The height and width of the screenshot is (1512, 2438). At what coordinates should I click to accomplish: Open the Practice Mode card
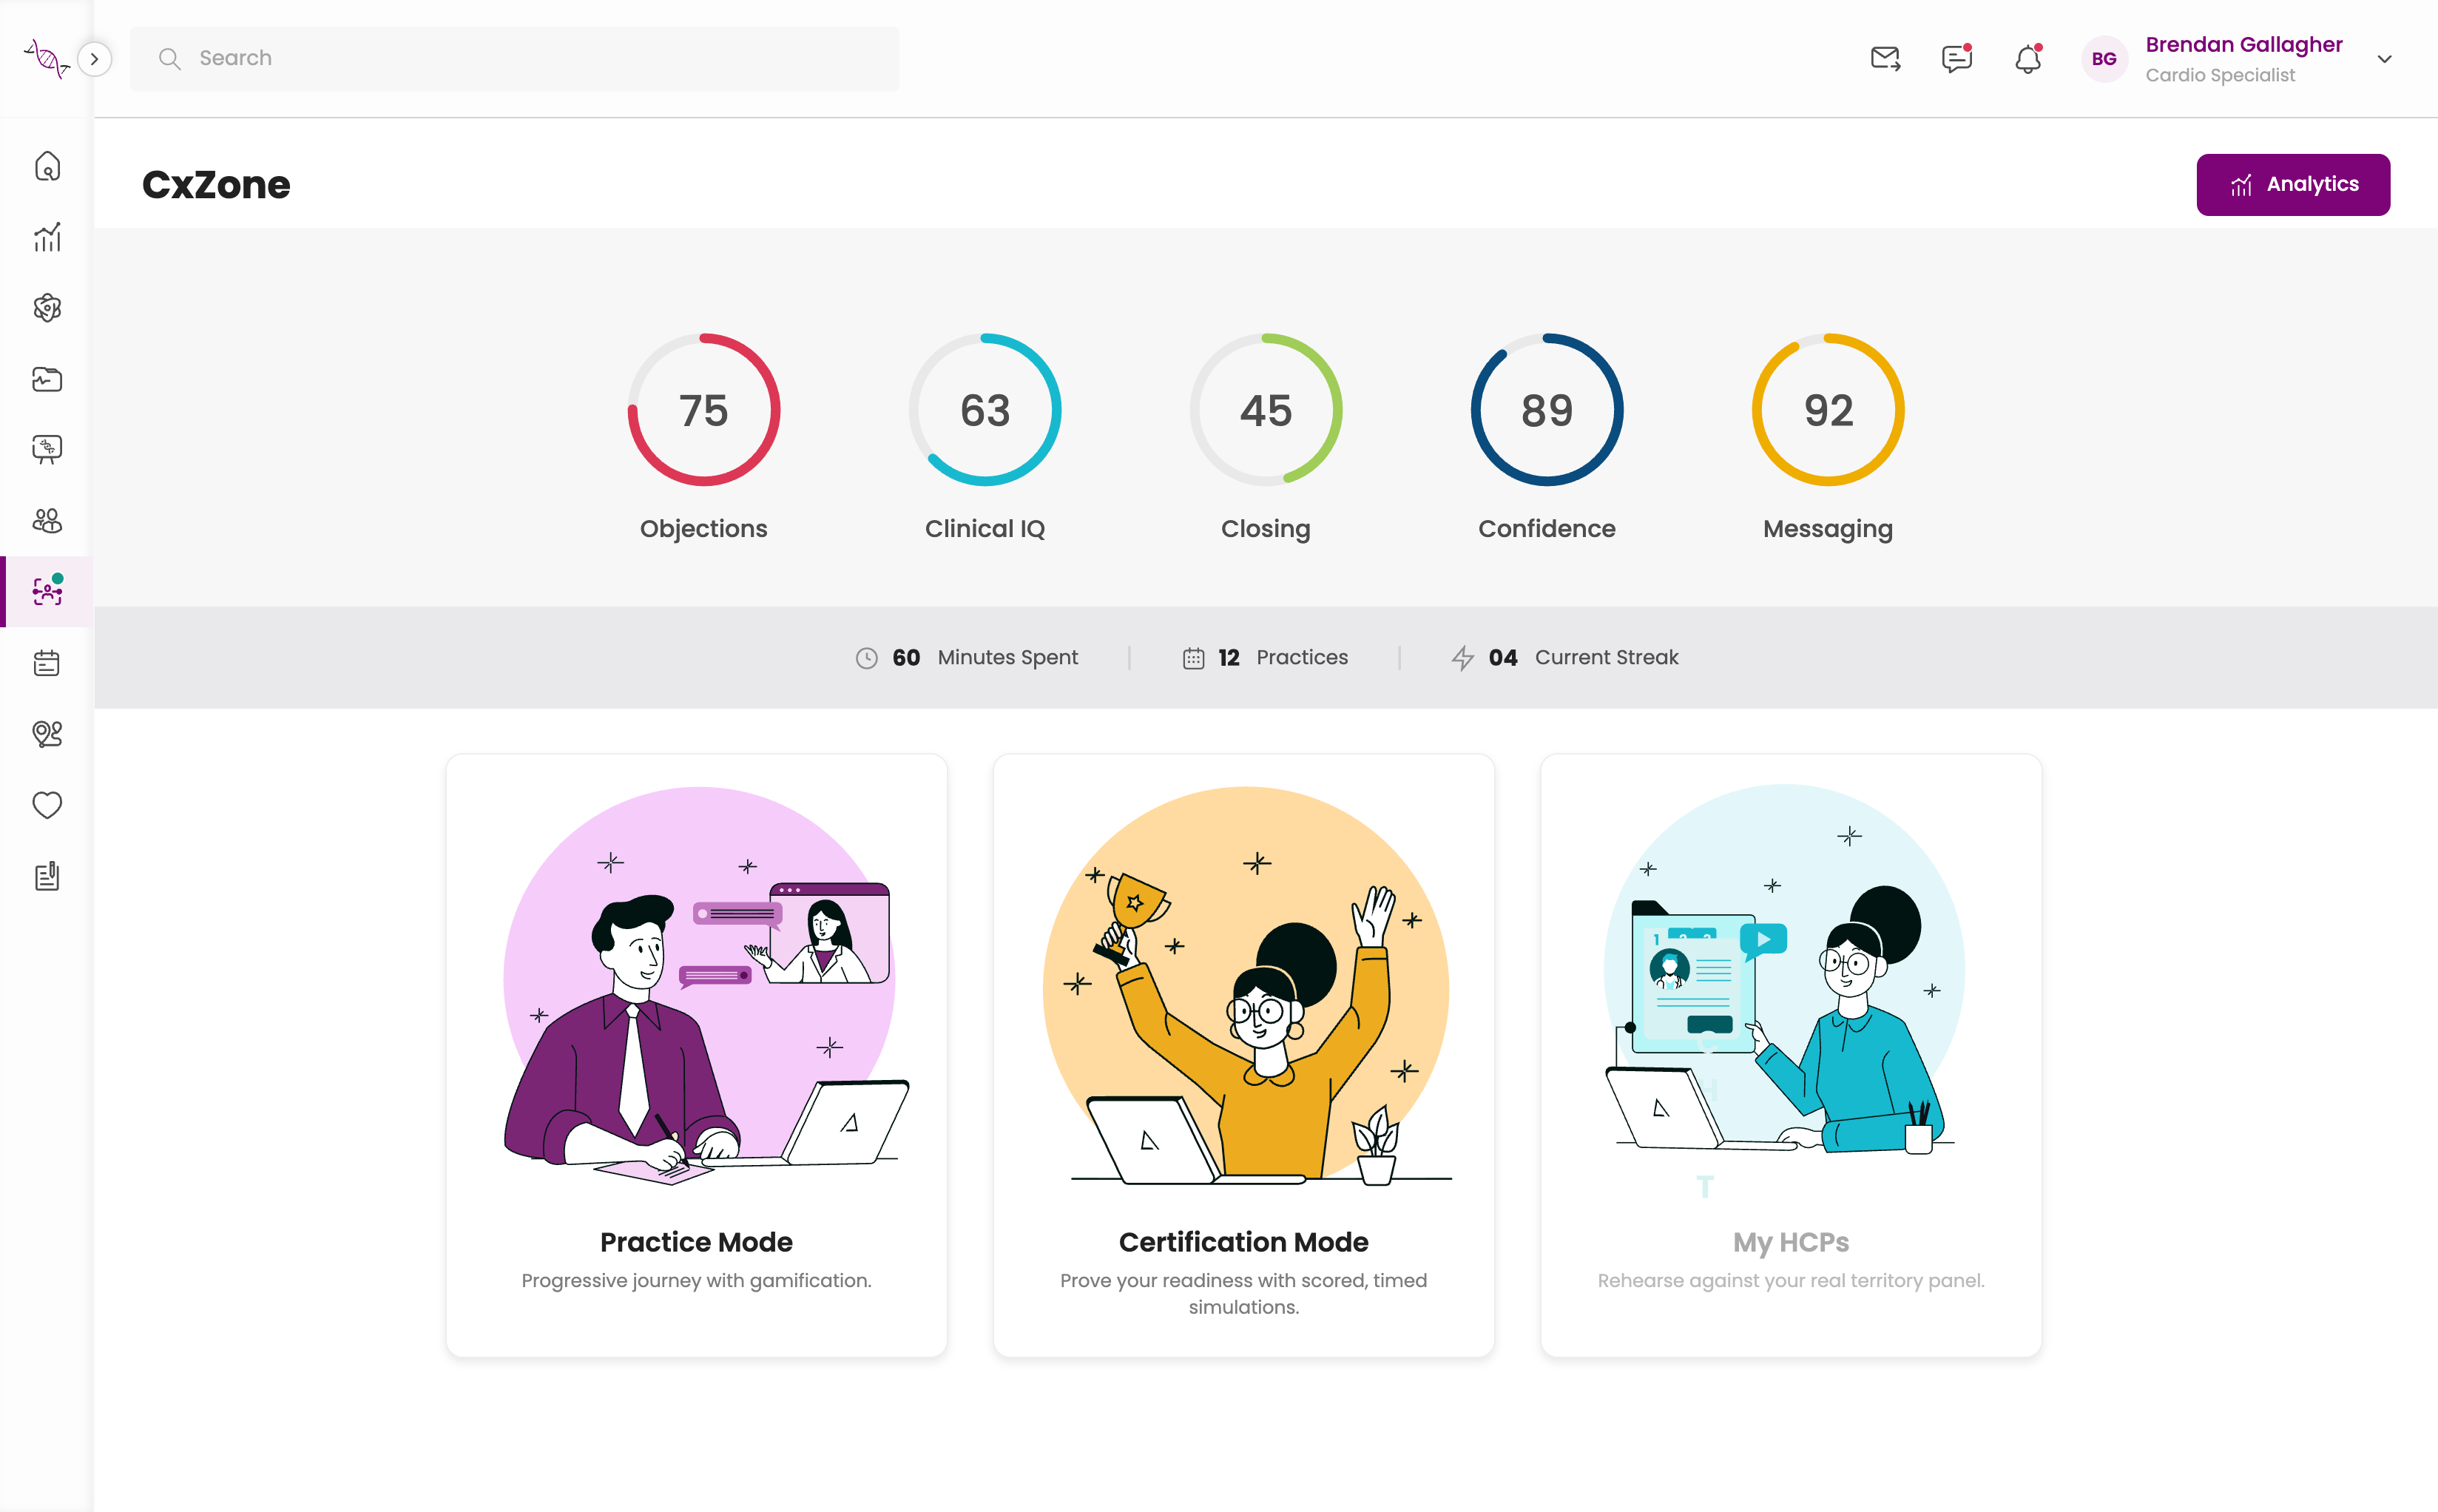(x=696, y=1055)
